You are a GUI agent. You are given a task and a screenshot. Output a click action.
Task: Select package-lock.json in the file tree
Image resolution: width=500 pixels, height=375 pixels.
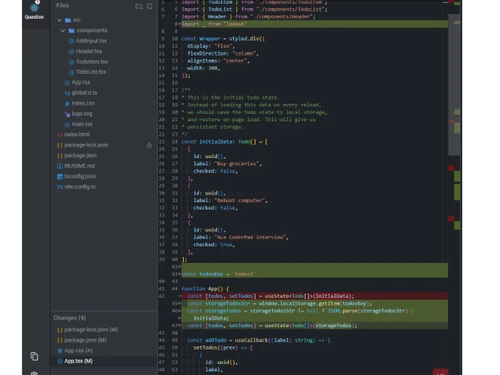[86, 145]
